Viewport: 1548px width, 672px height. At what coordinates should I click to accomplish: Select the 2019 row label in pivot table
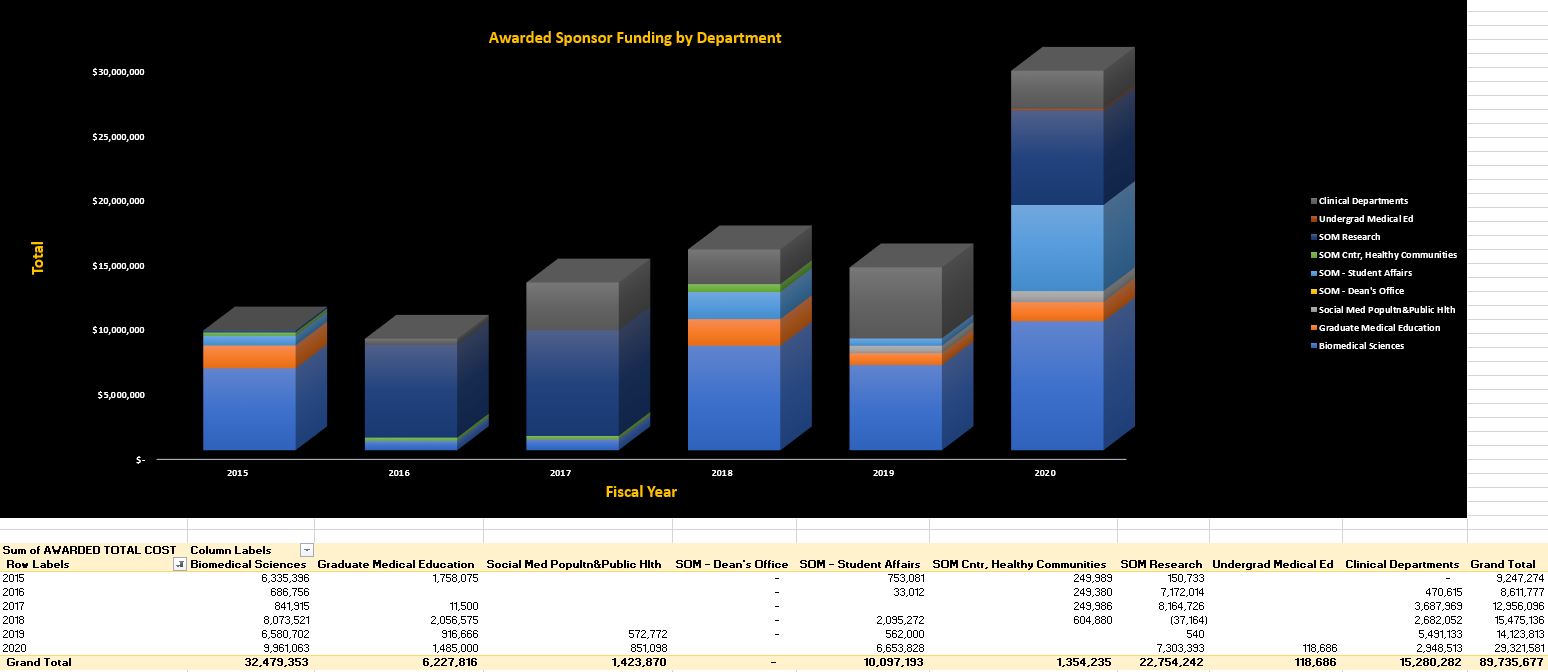(15, 634)
